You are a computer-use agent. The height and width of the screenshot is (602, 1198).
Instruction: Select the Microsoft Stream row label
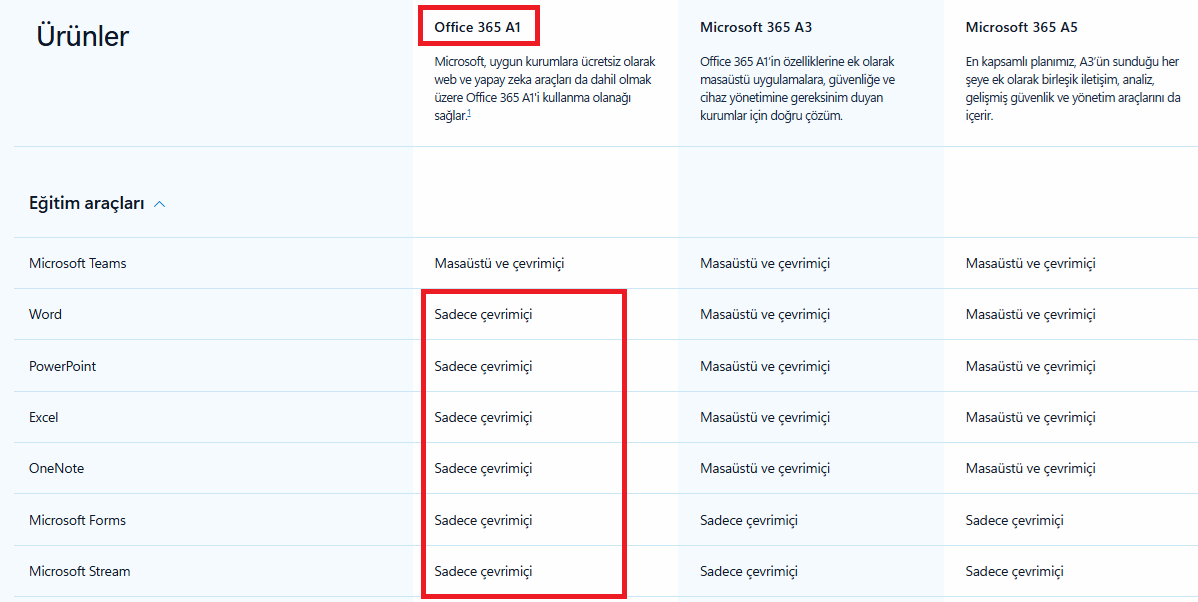78,571
